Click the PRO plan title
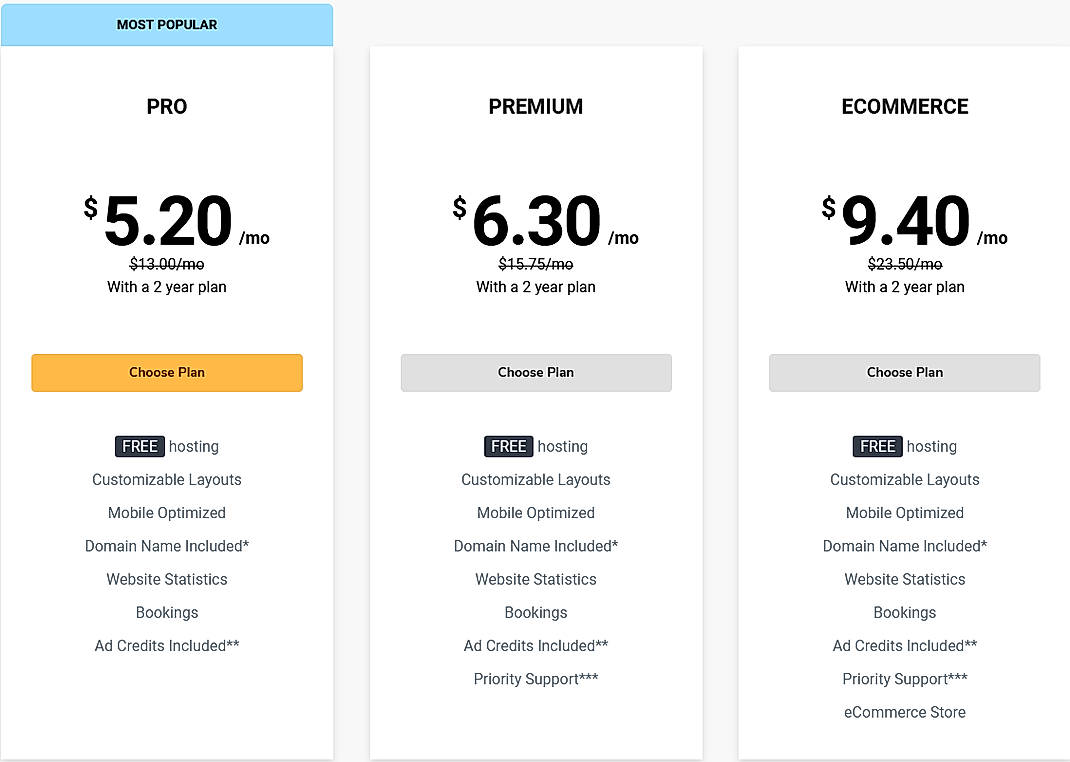1070x762 pixels. [x=166, y=106]
